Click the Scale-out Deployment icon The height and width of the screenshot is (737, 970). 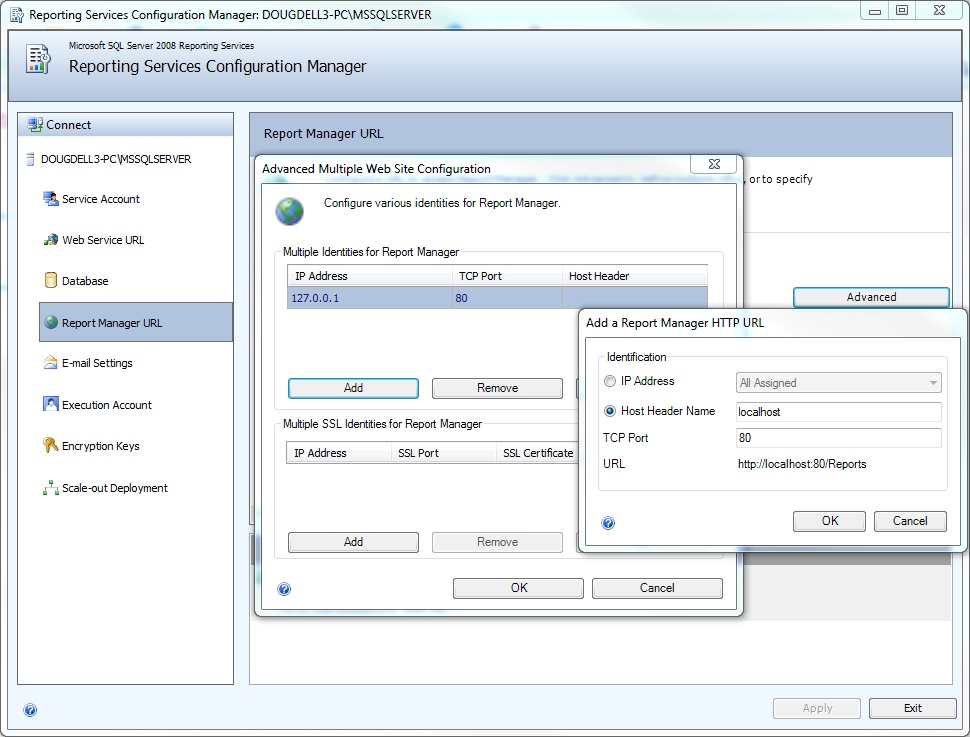click(x=51, y=488)
